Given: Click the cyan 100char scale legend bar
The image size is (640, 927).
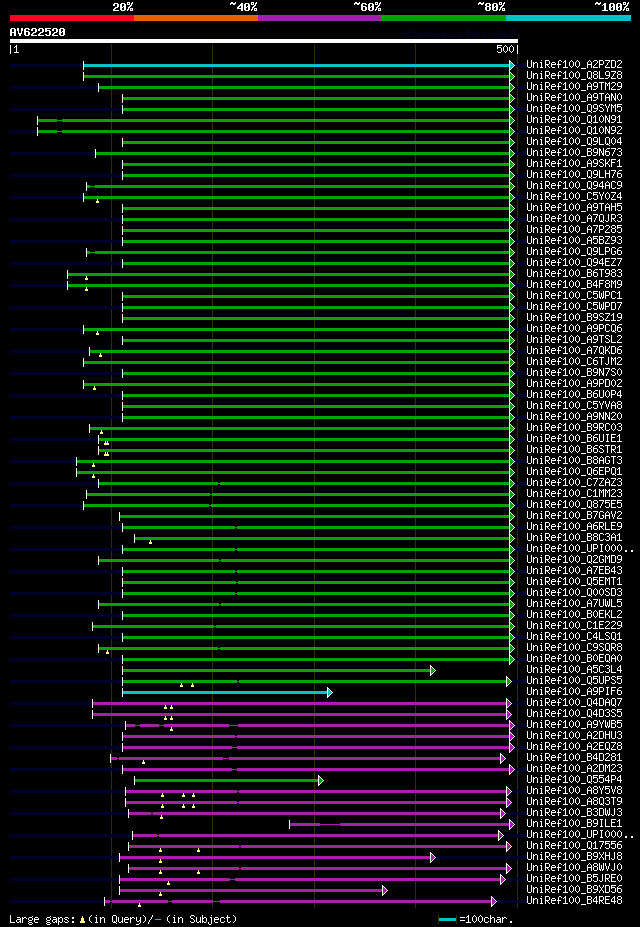Looking at the screenshot, I should [x=447, y=919].
